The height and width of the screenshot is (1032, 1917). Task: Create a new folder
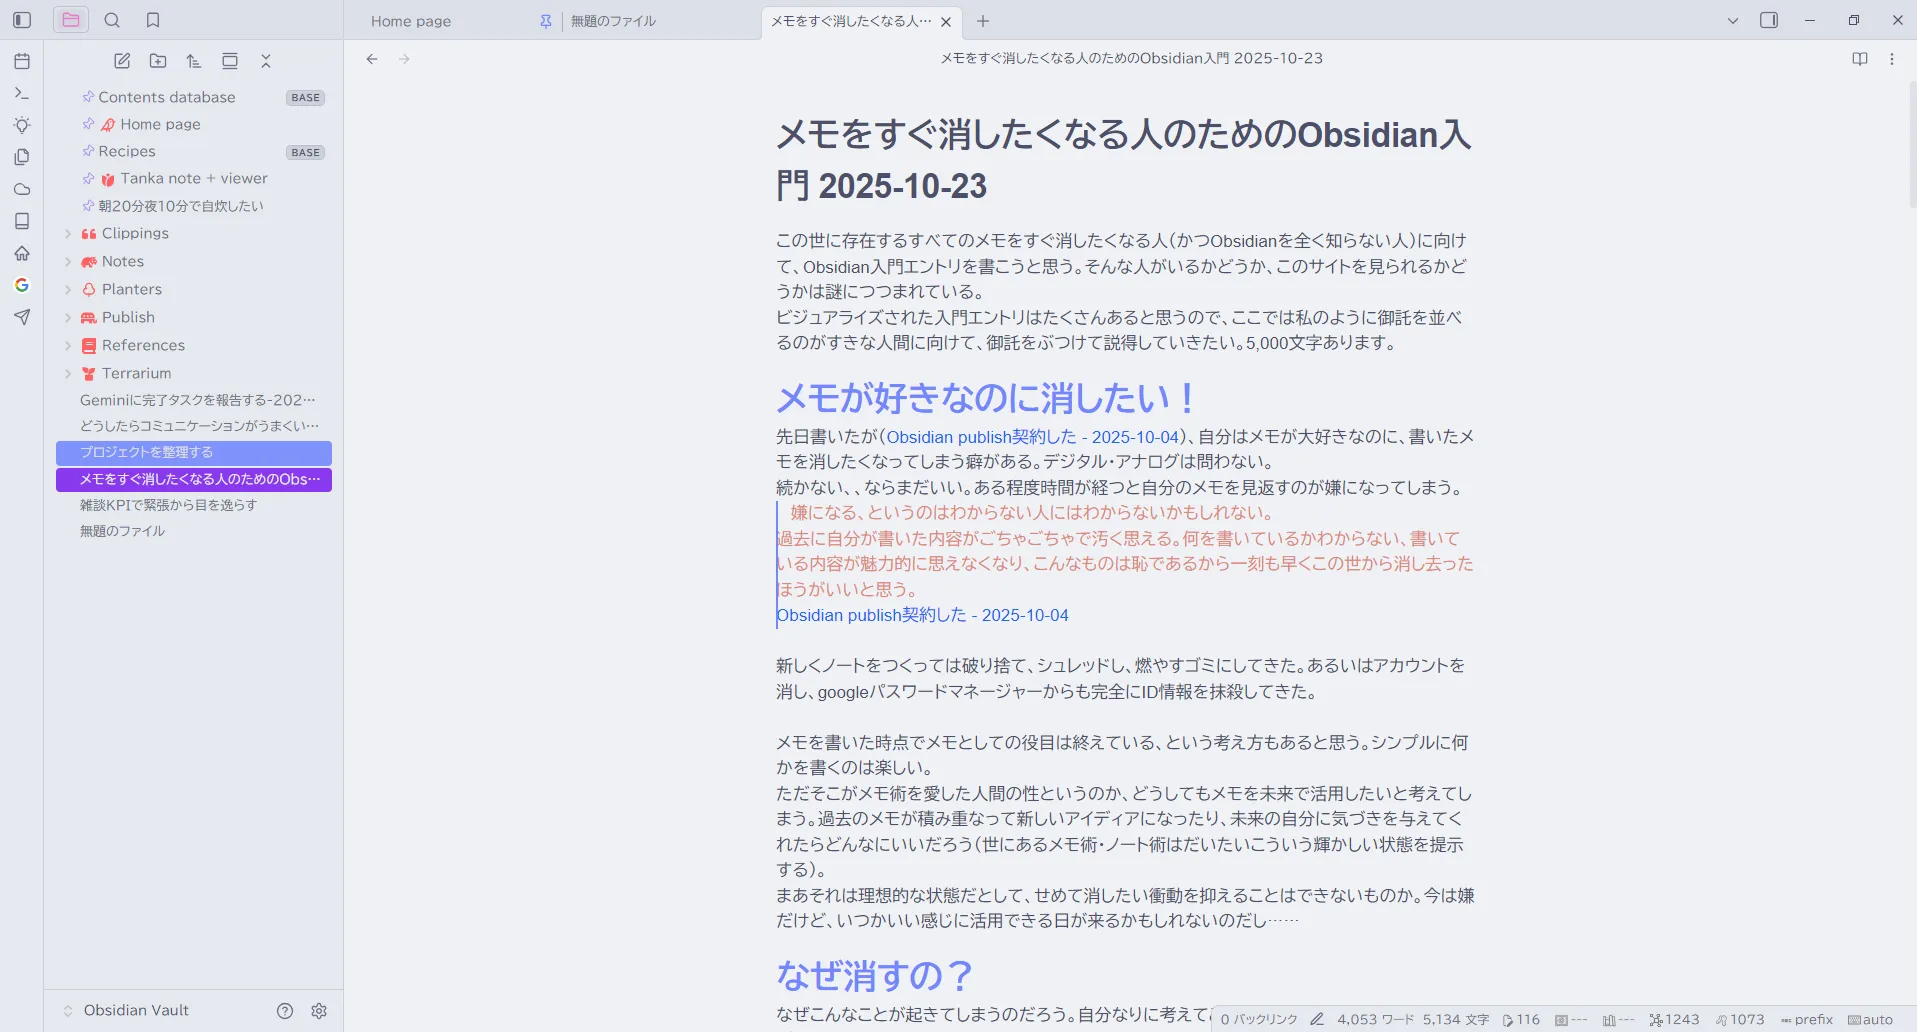[x=158, y=61]
